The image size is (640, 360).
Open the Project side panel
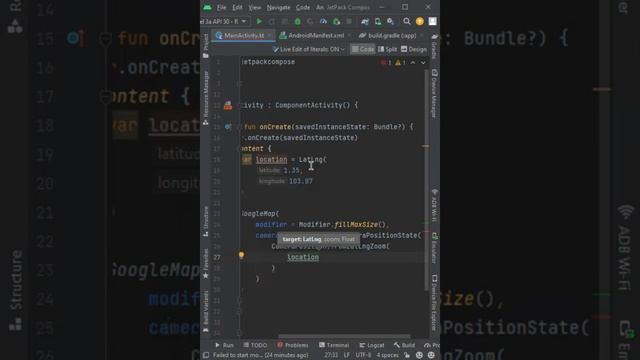pos(206,45)
